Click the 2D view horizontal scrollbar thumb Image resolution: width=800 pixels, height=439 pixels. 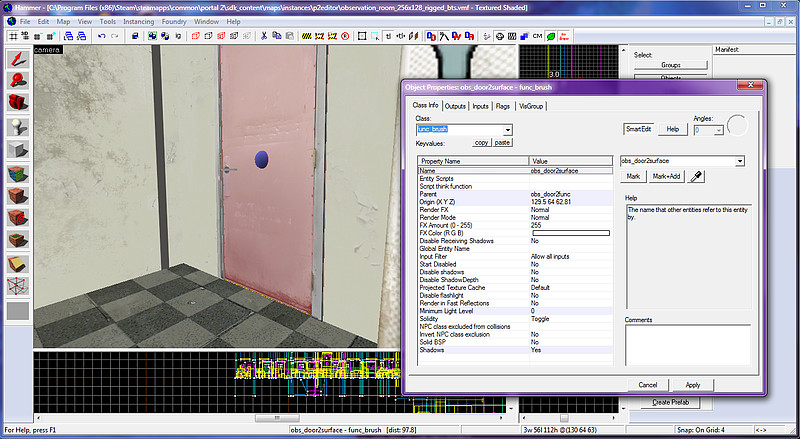tap(277, 418)
